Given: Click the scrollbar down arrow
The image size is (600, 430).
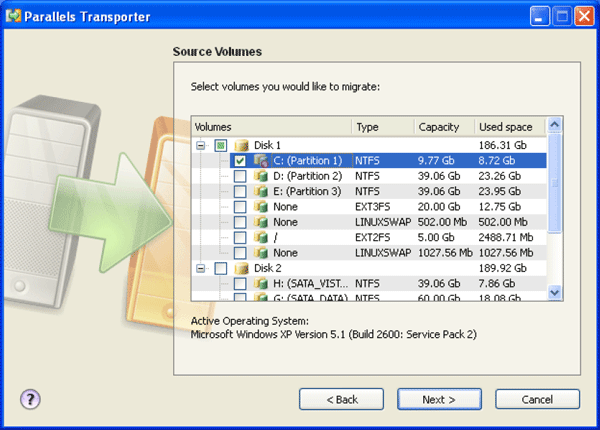Looking at the screenshot, I should pyautogui.click(x=554, y=293).
